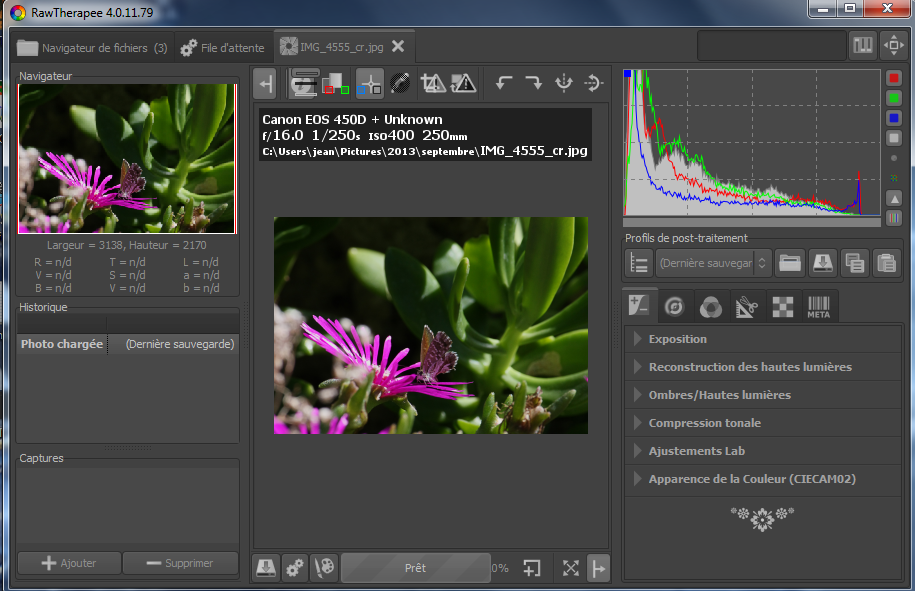Expand Ombres/Hautes lumières section
Image resolution: width=915 pixels, height=591 pixels.
(763, 395)
